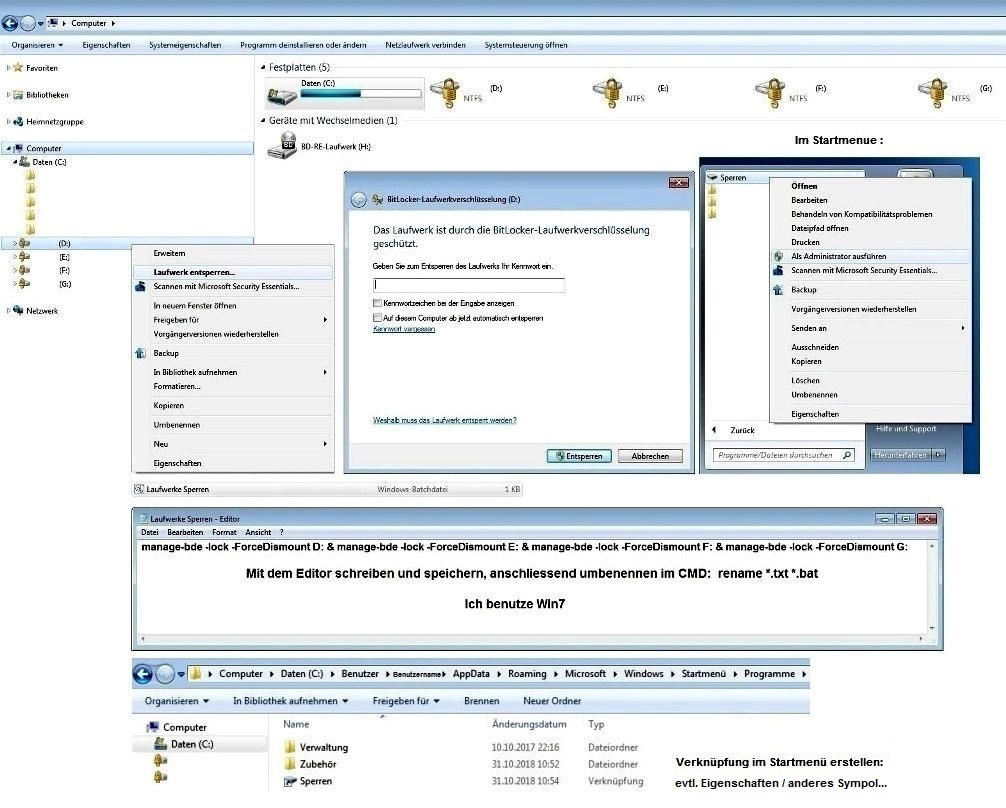Expand the Favoriten tree node

tap(8, 67)
